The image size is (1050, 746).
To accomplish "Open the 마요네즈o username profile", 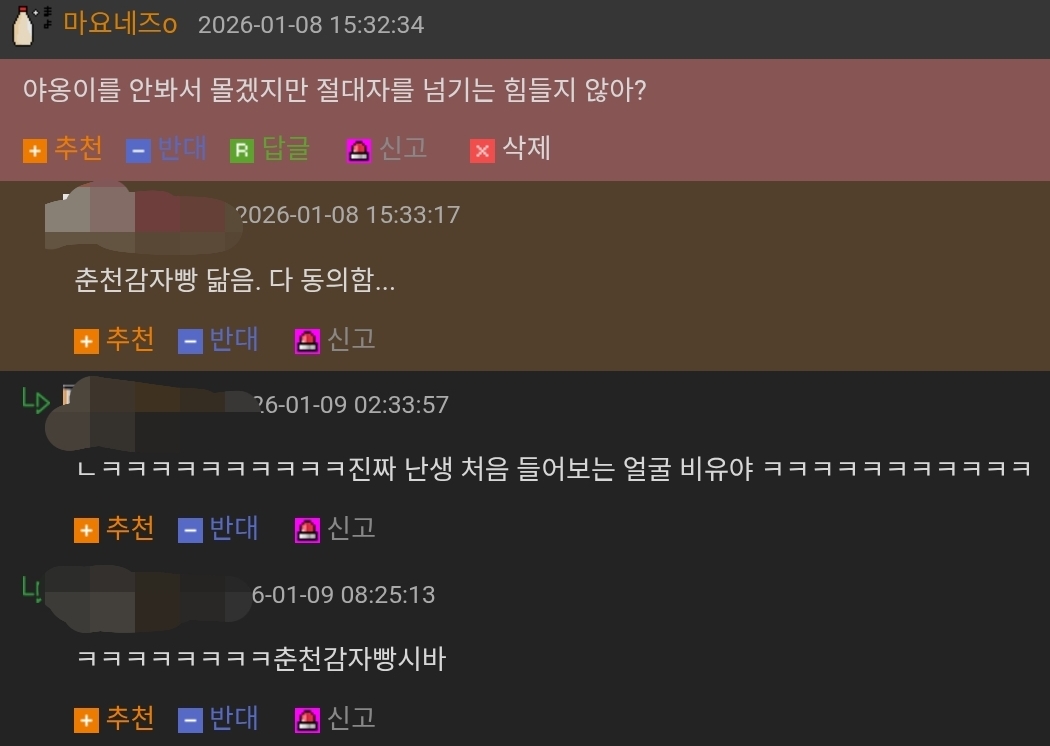I will [120, 24].
